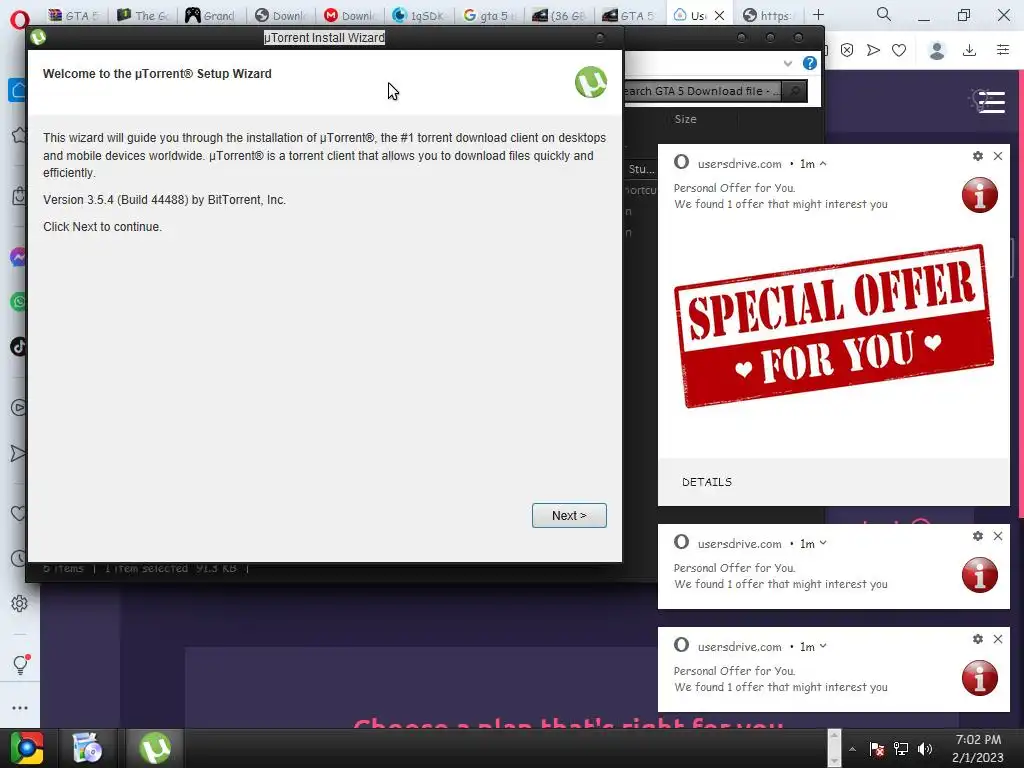Switch to the Google 'gta 5' tab

487,16
